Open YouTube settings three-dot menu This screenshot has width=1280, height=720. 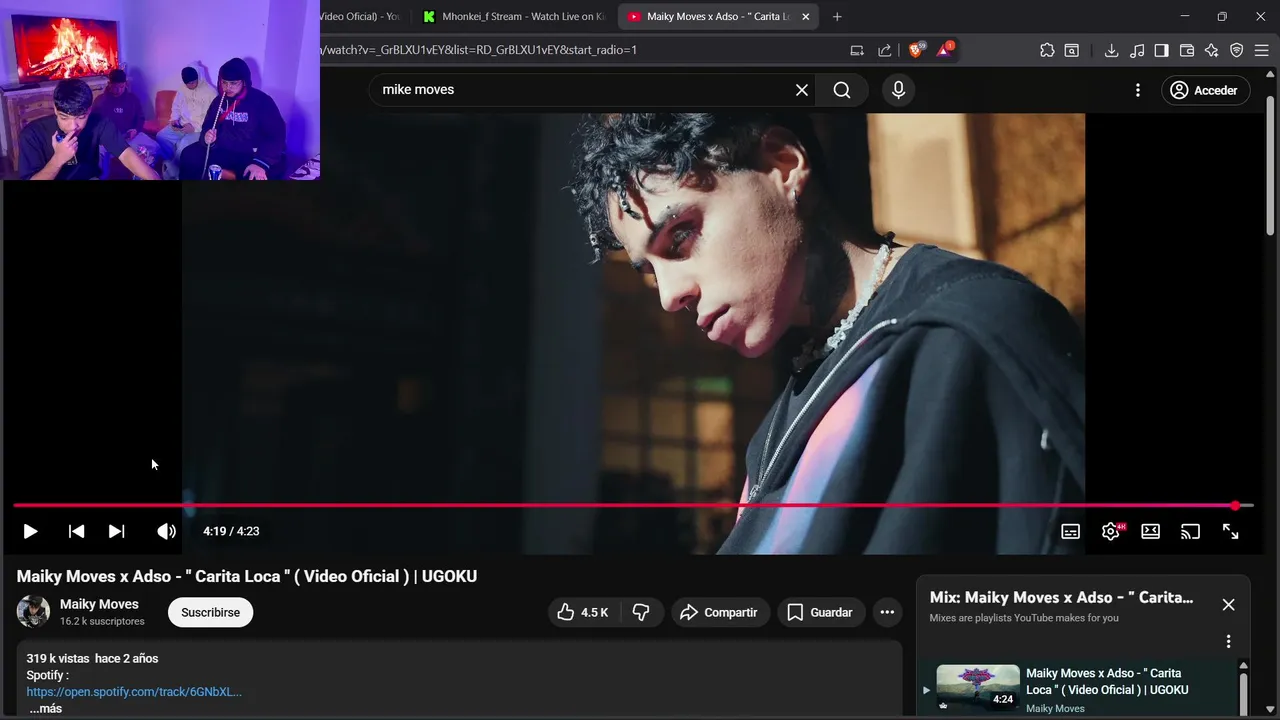coord(1138,90)
